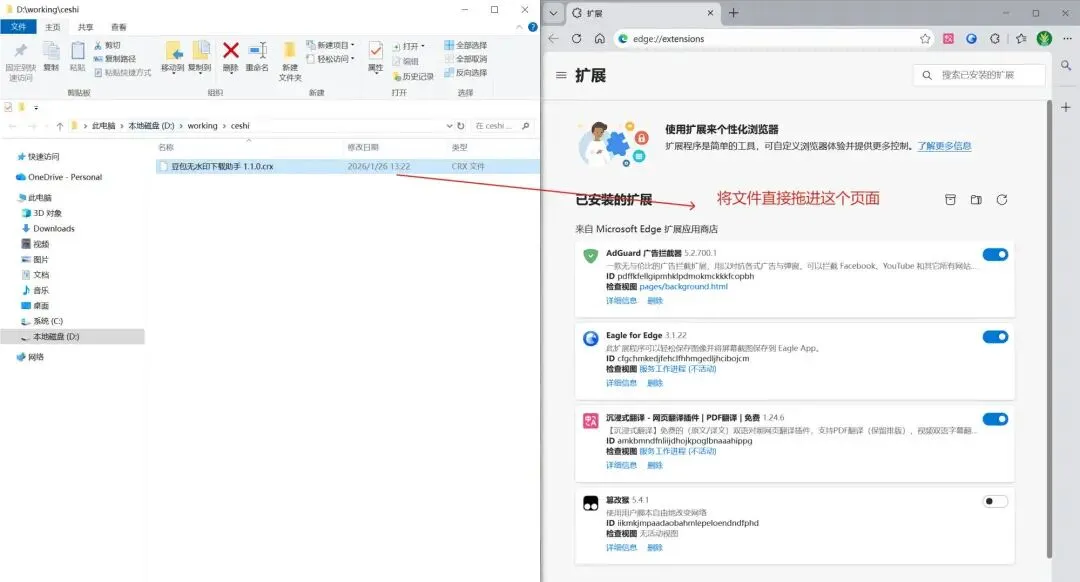Image resolution: width=1080 pixels, height=582 pixels.
Task: Refresh Explorer address bar
Action: (461, 126)
